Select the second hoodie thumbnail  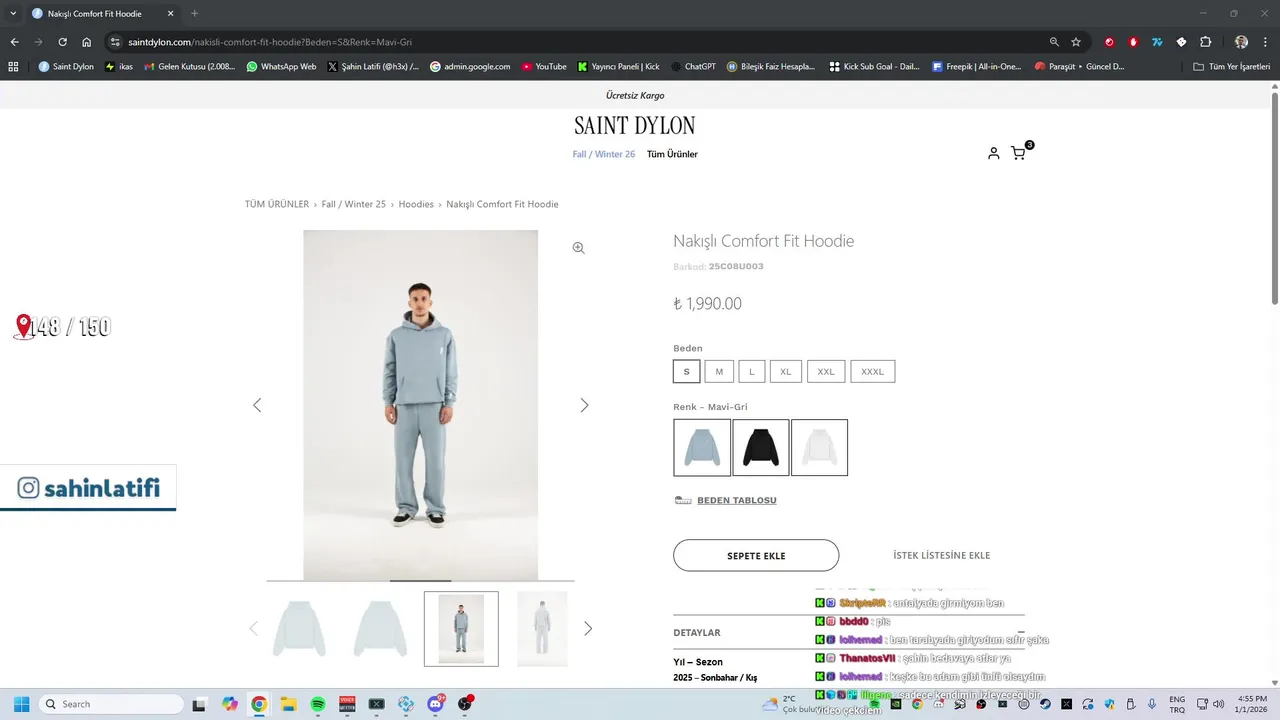(x=380, y=628)
